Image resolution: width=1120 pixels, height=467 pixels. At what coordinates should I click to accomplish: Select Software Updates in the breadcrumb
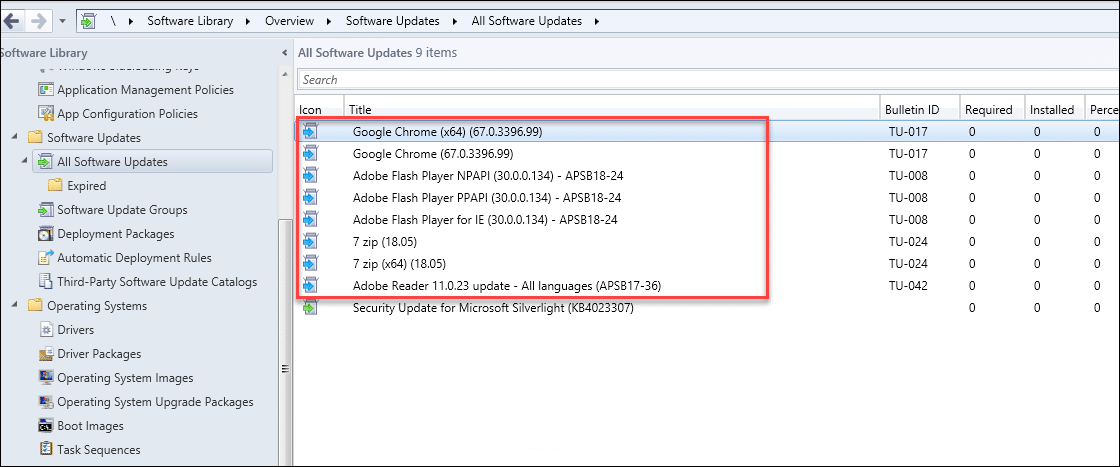pos(392,21)
